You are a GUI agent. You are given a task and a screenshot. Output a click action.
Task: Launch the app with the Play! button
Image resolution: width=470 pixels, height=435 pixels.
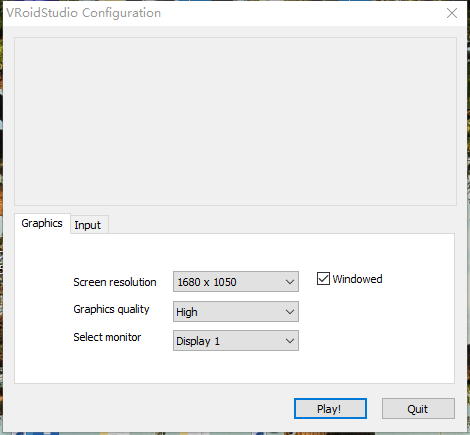(330, 409)
